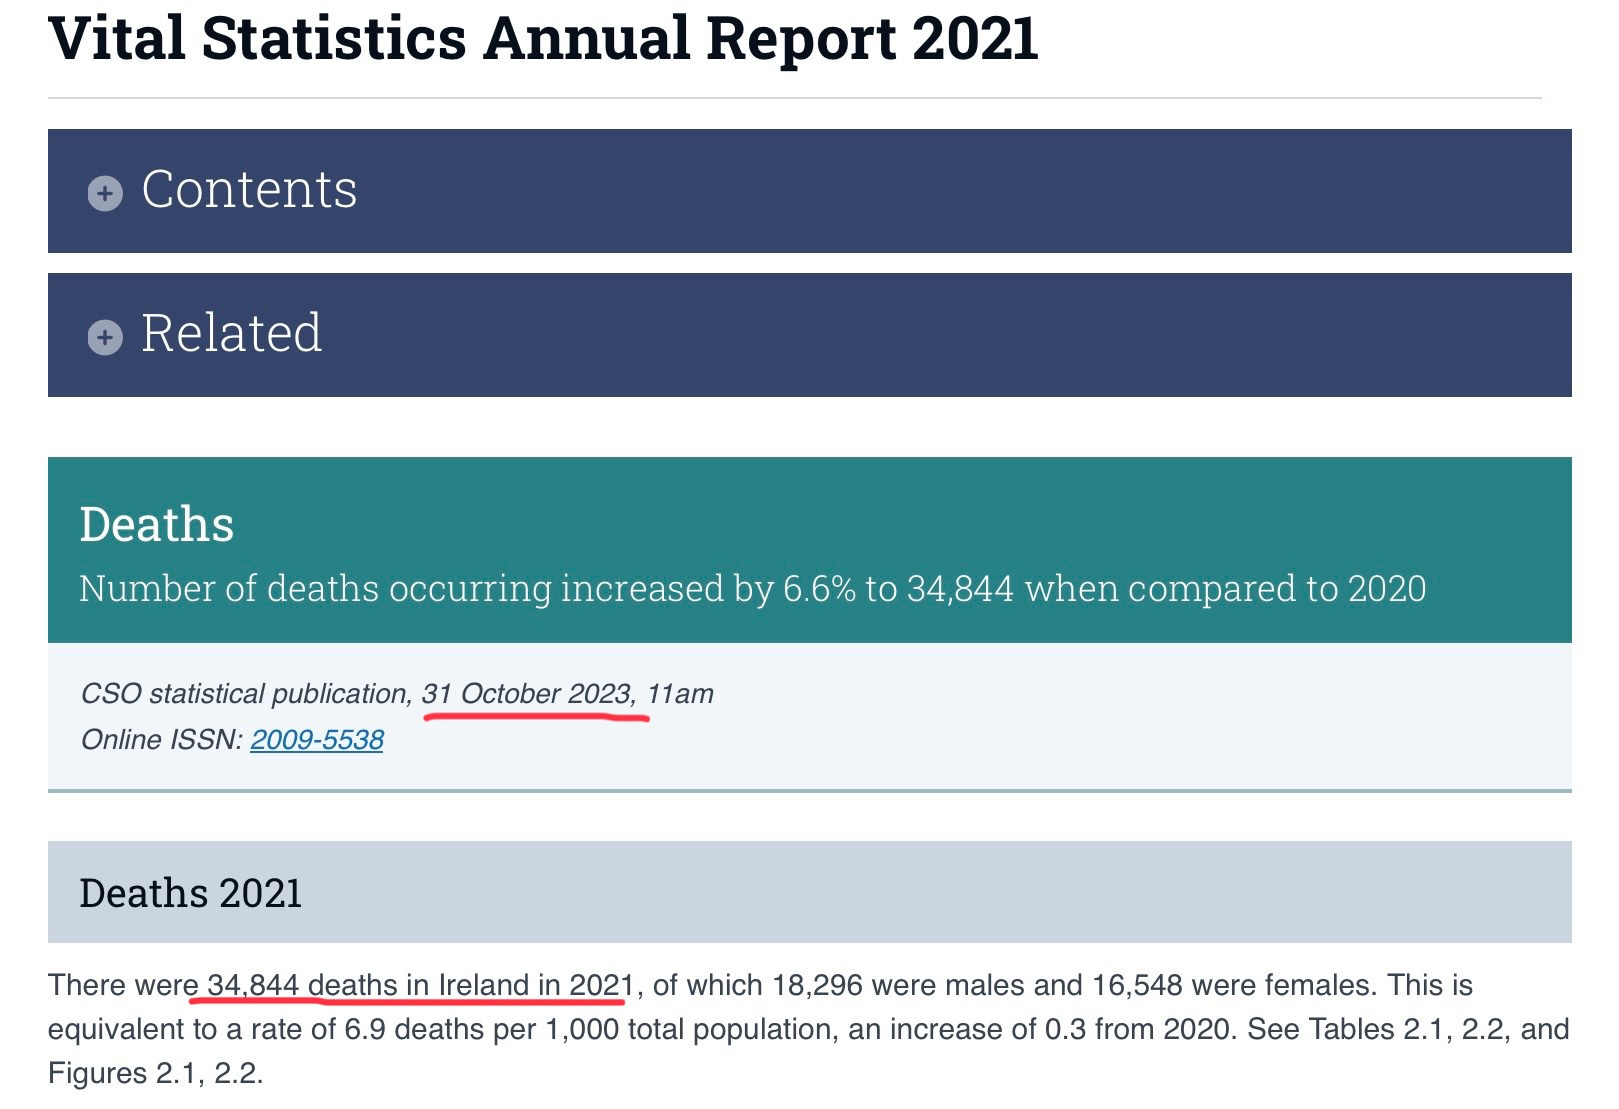Open the Online ISSN 2009-5538 link
This screenshot has height=1109, width=1619.
click(317, 740)
